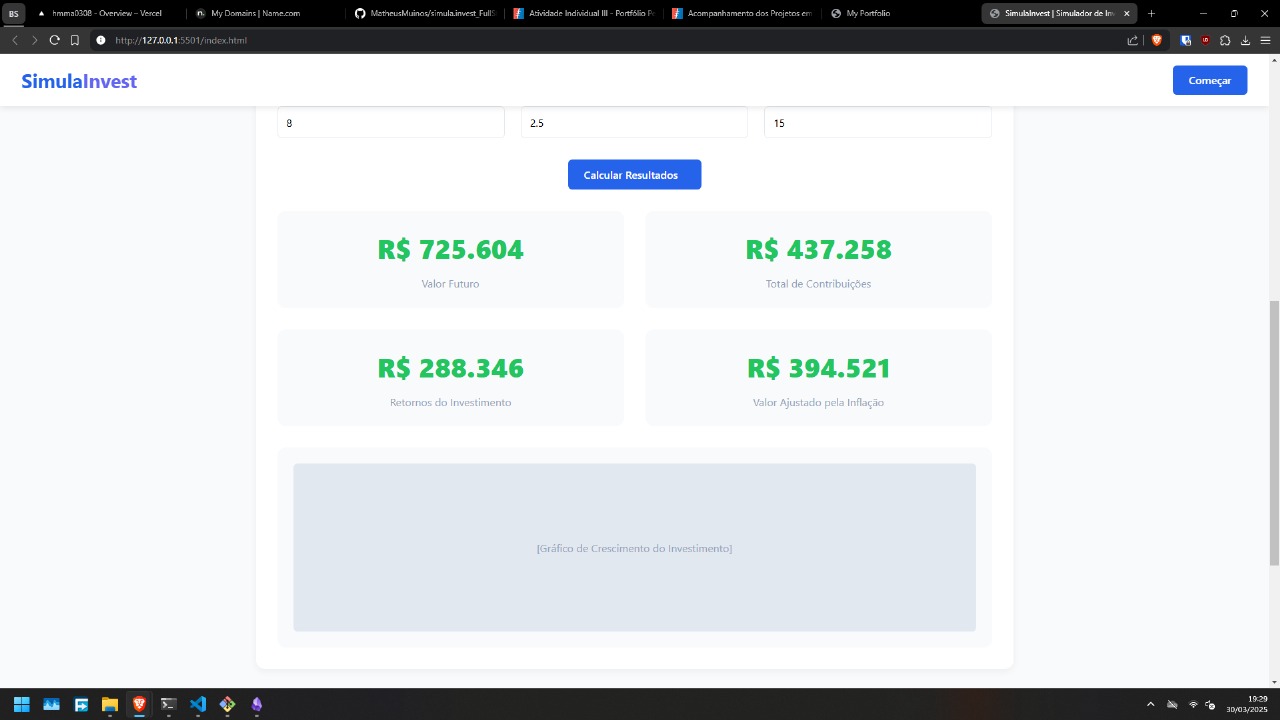Click the browser reload icon
The width and height of the screenshot is (1280, 720).
coord(54,40)
